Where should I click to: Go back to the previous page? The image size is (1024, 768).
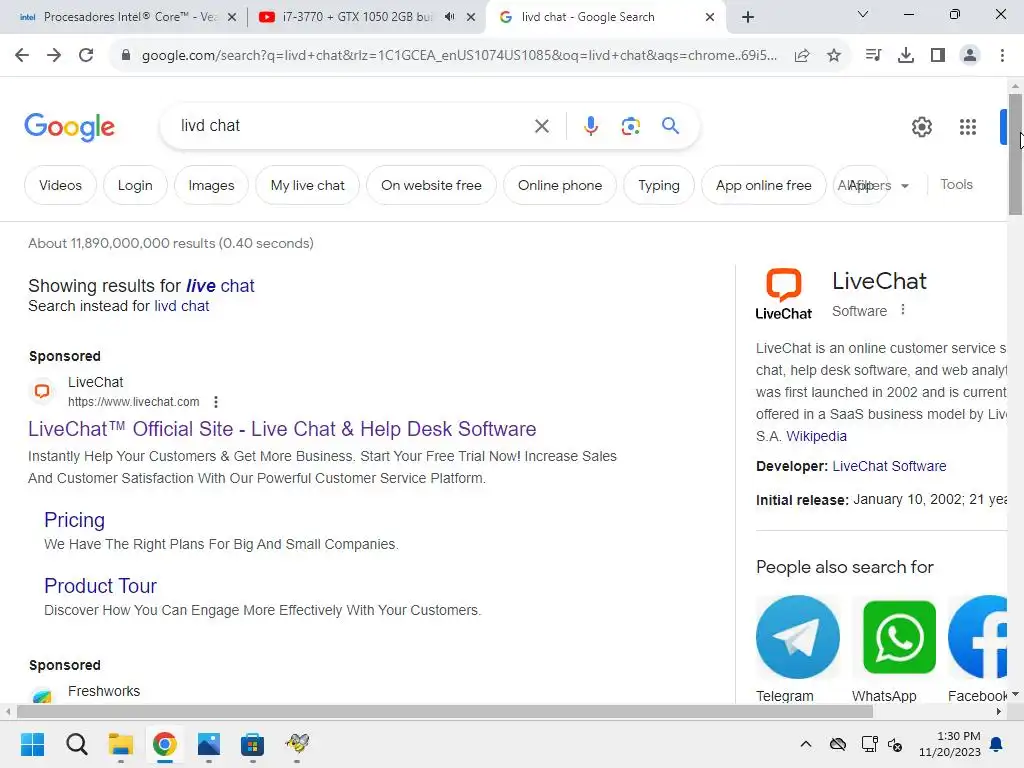22,56
